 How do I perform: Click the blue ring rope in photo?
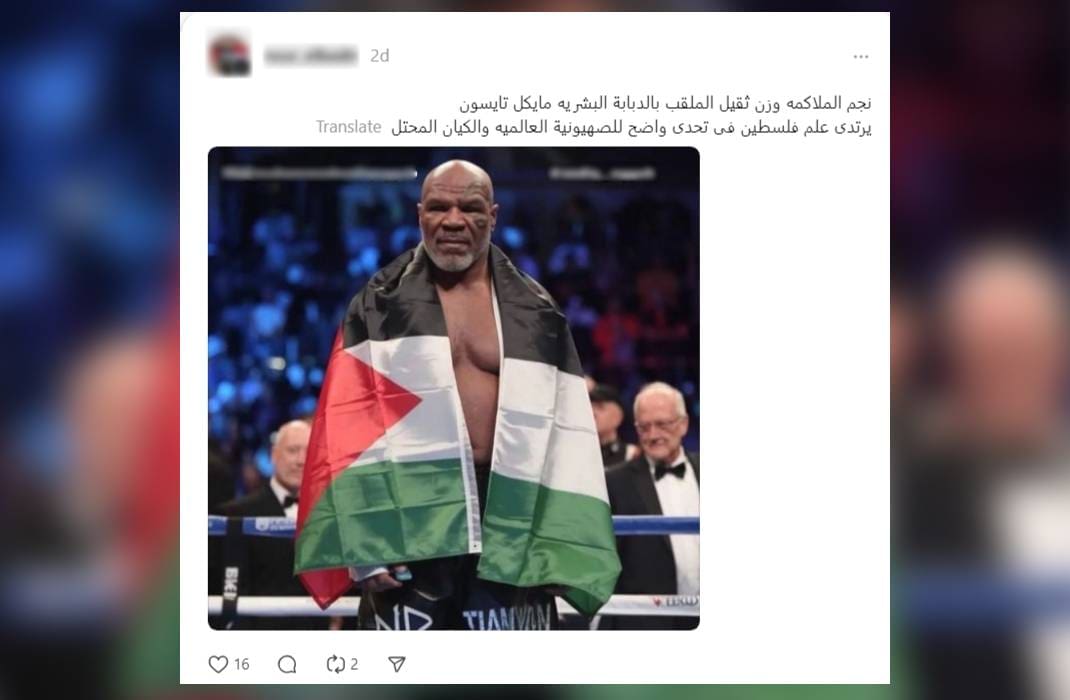[x=656, y=525]
